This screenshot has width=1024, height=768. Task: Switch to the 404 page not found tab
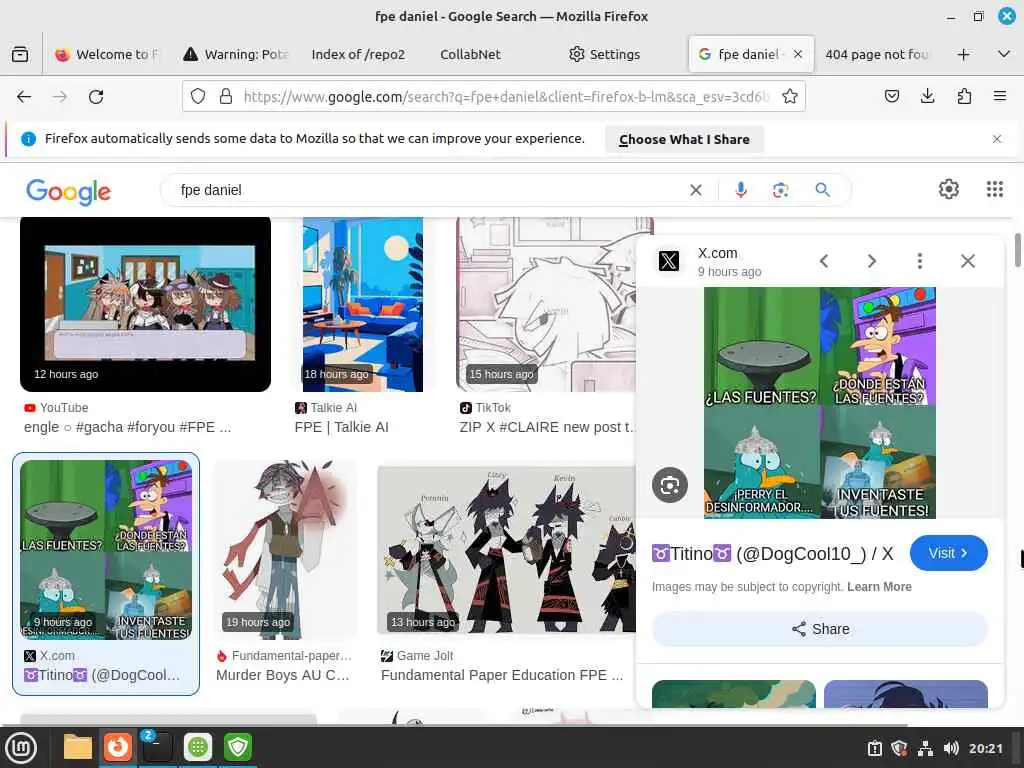coord(876,54)
